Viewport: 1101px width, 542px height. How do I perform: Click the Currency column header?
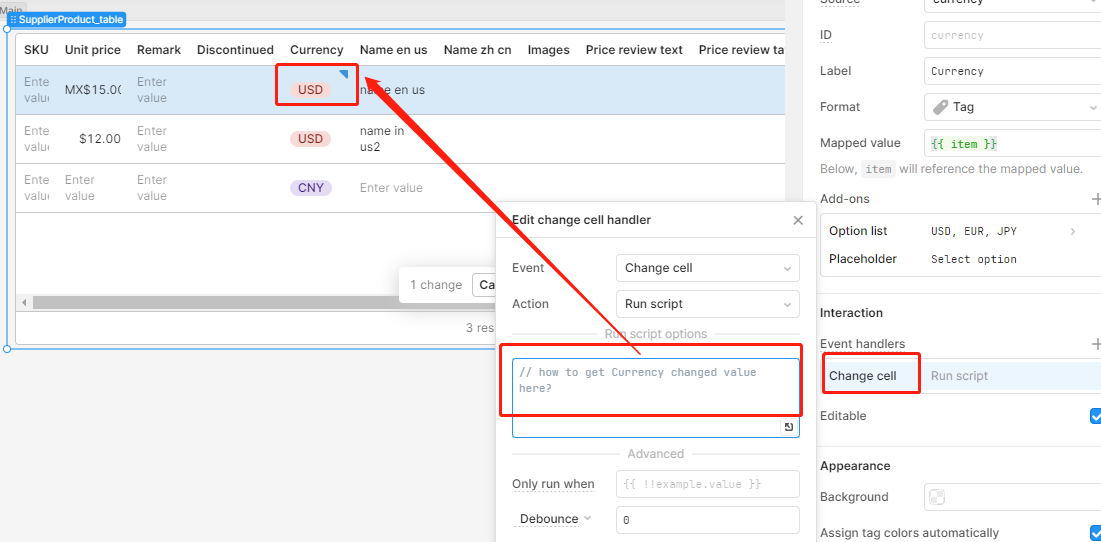(x=317, y=50)
